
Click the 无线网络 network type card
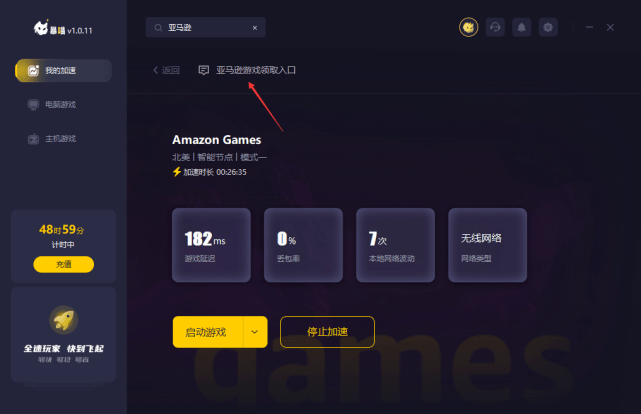[487, 245]
